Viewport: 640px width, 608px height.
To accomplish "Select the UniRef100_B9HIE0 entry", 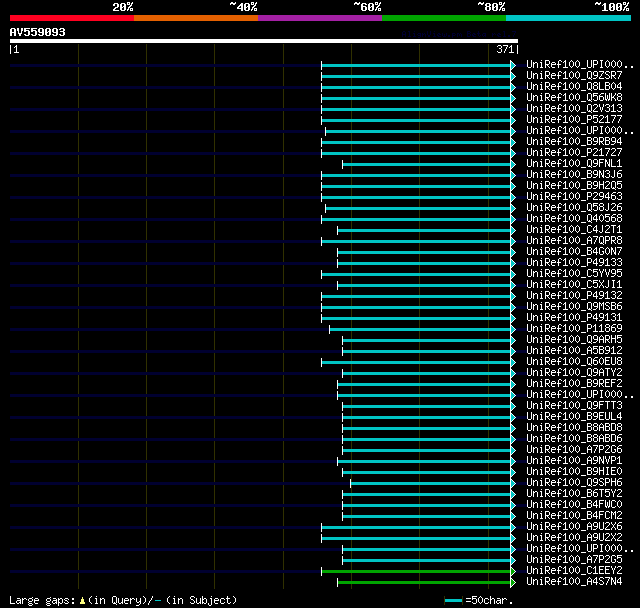I will click(574, 472).
